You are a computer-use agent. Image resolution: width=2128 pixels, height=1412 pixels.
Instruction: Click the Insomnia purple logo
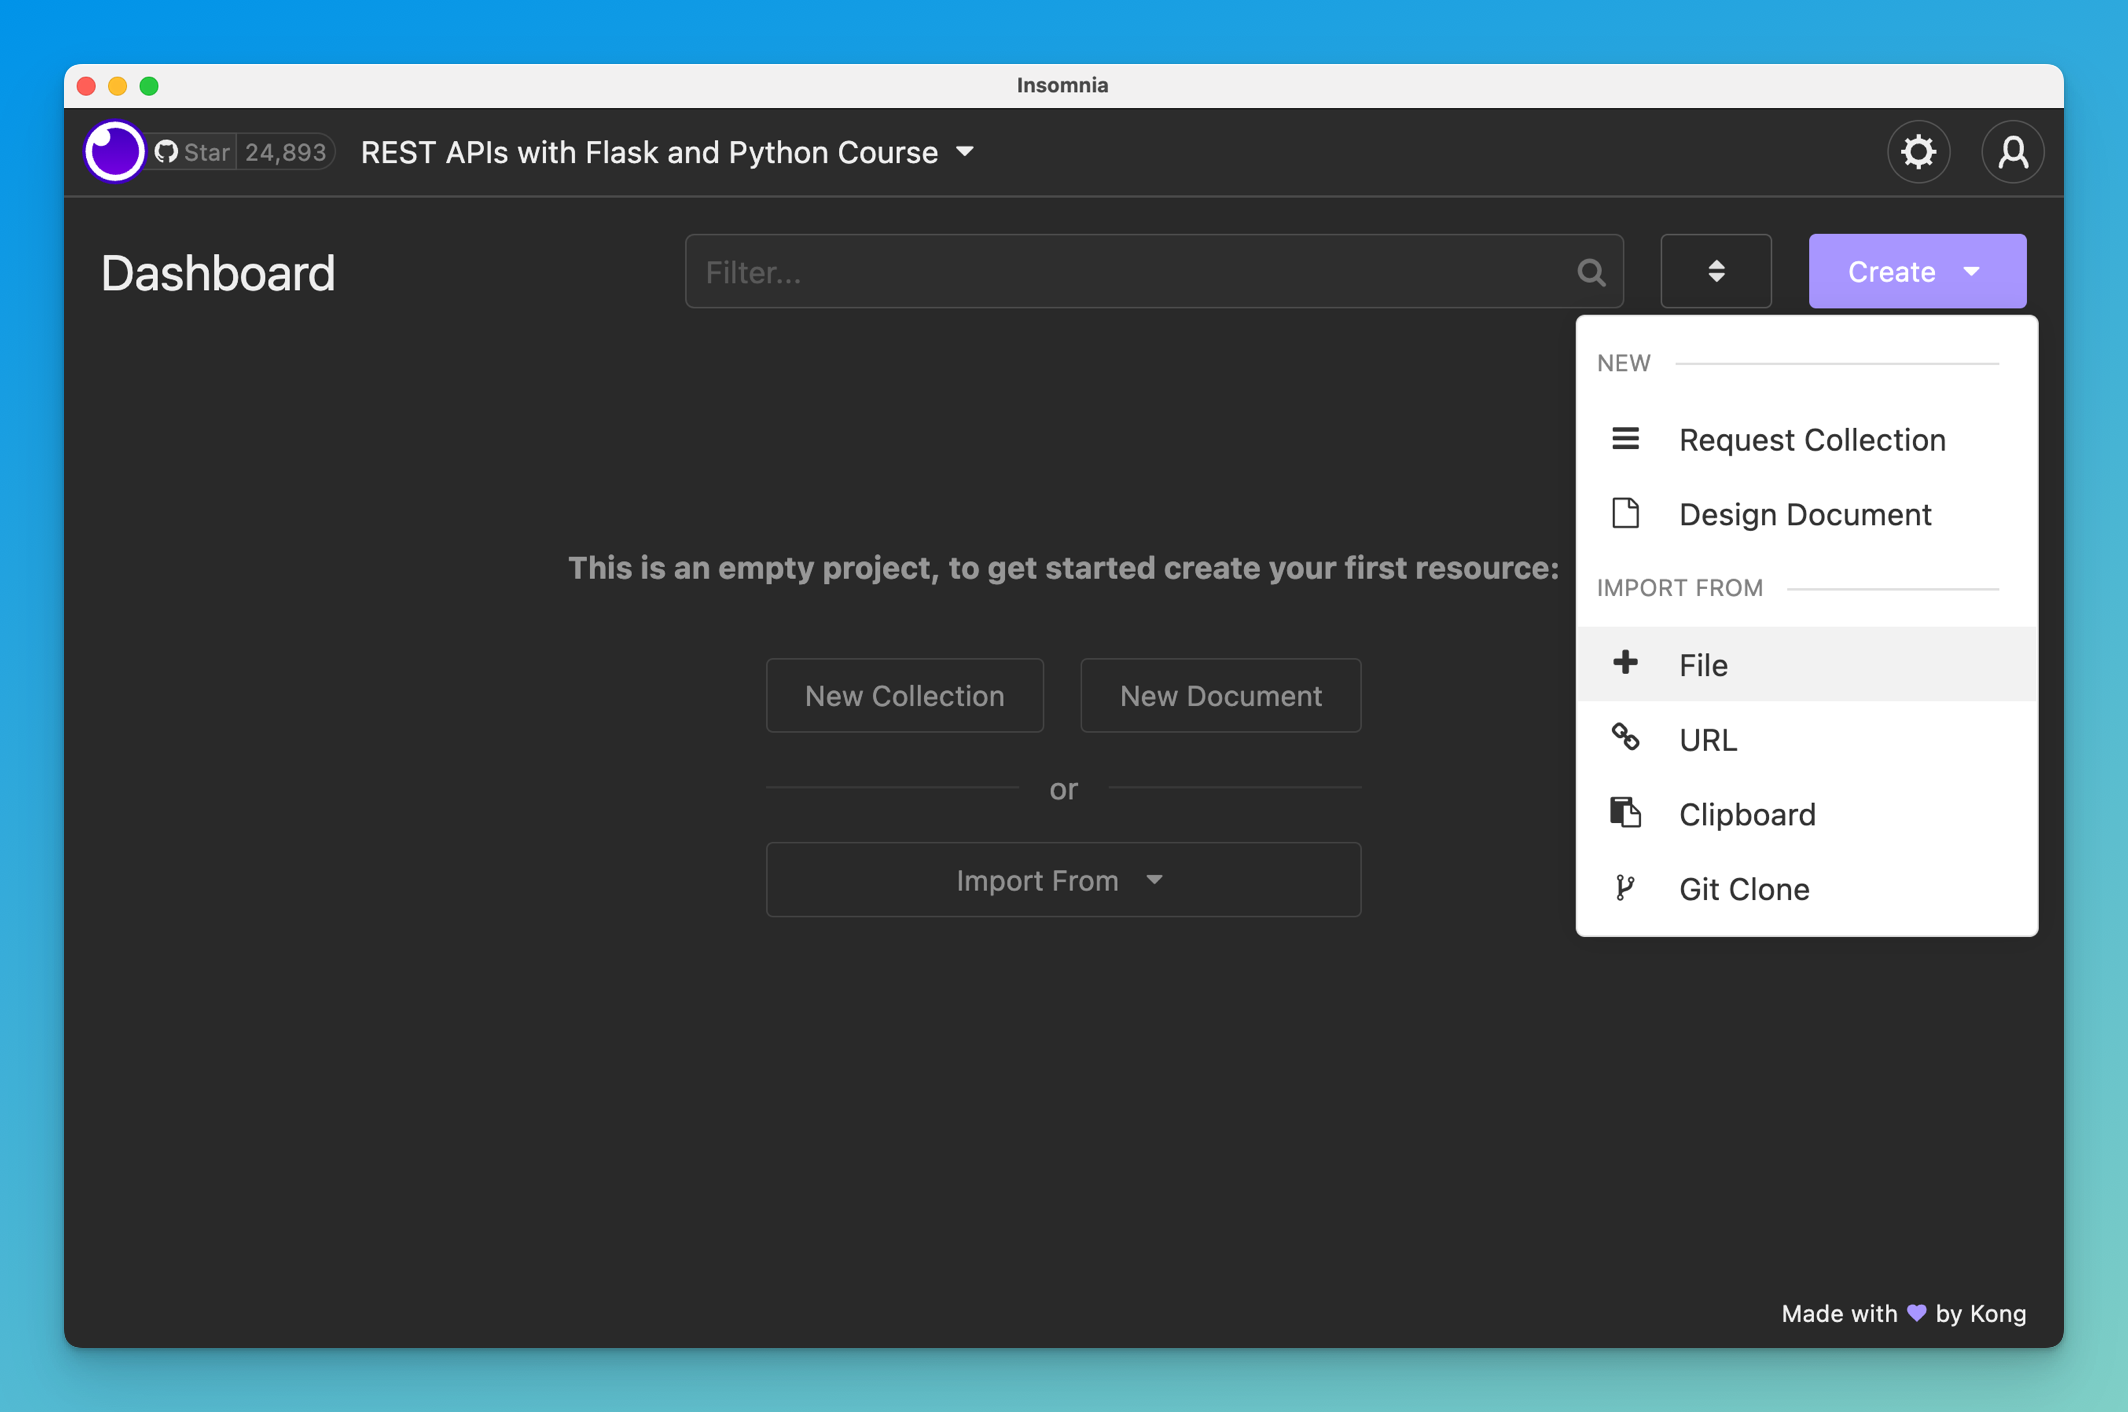coord(114,152)
